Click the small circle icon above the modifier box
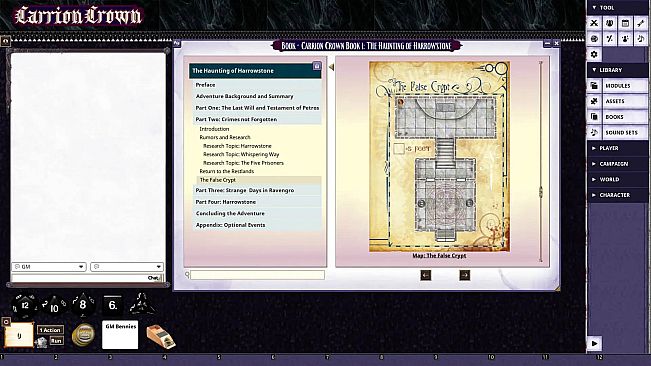Viewport: 651px width, 366px height. 6,322
